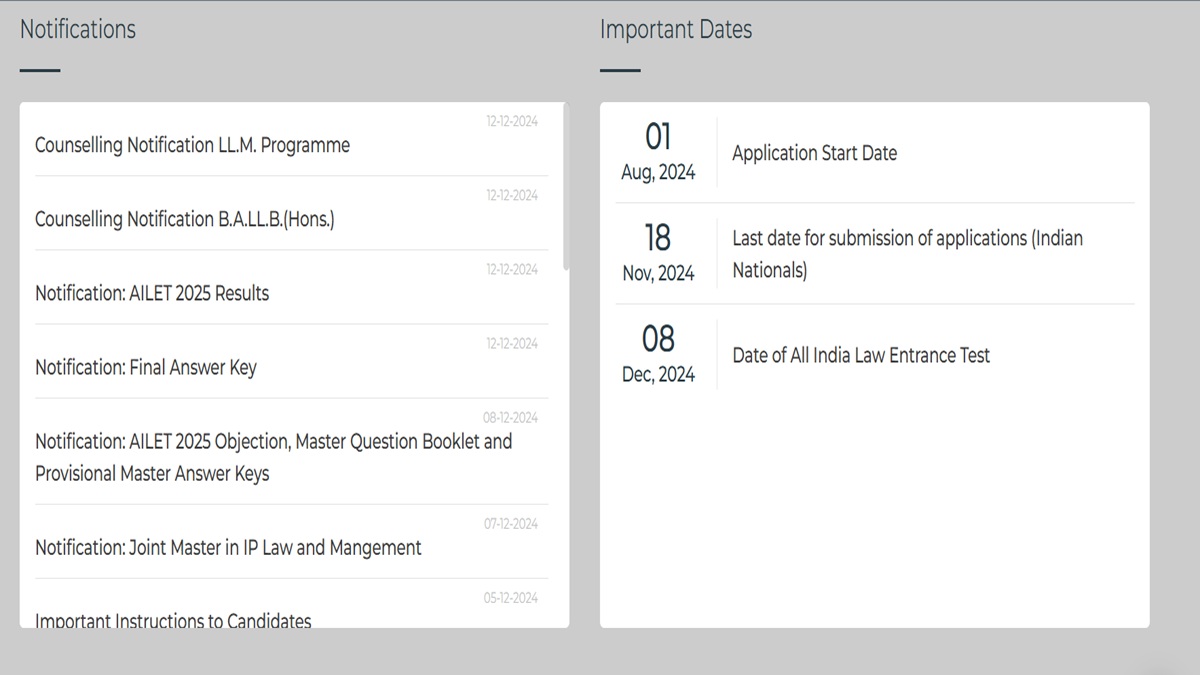Open Joint Master in IP Law notification
The height and width of the screenshot is (675, 1200).
(228, 547)
